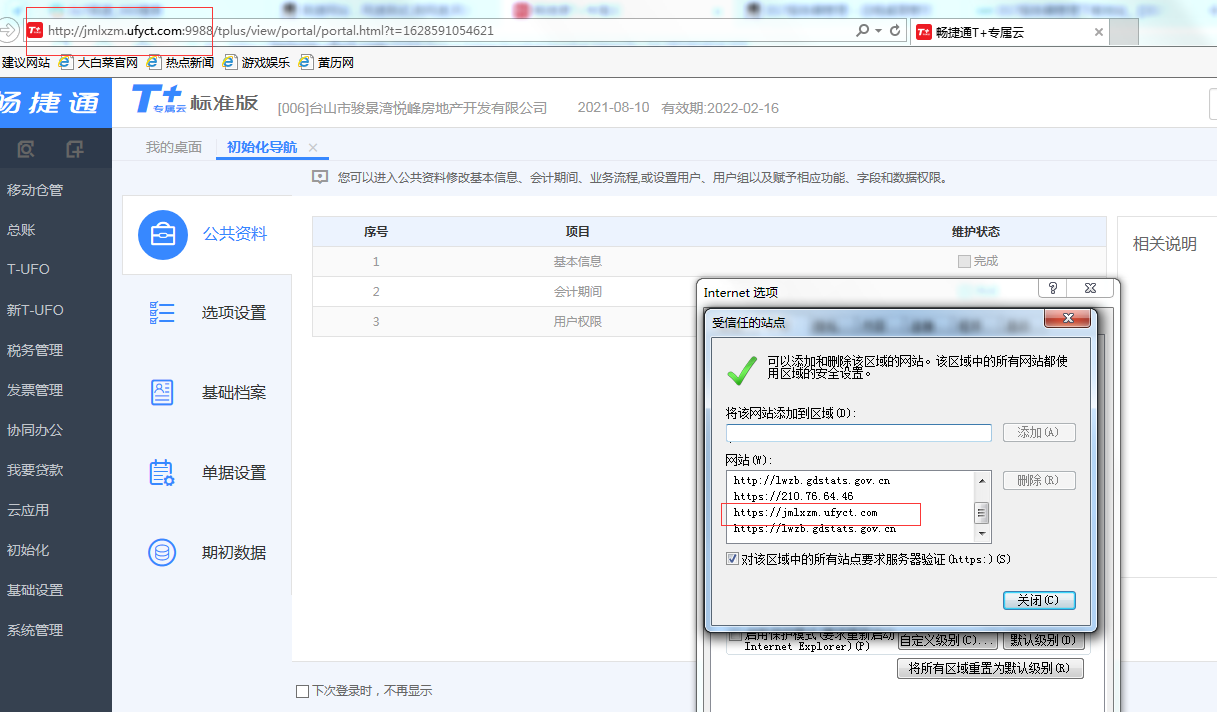Click the browser forward arrow button
This screenshot has width=1217, height=712.
[x=9, y=31]
